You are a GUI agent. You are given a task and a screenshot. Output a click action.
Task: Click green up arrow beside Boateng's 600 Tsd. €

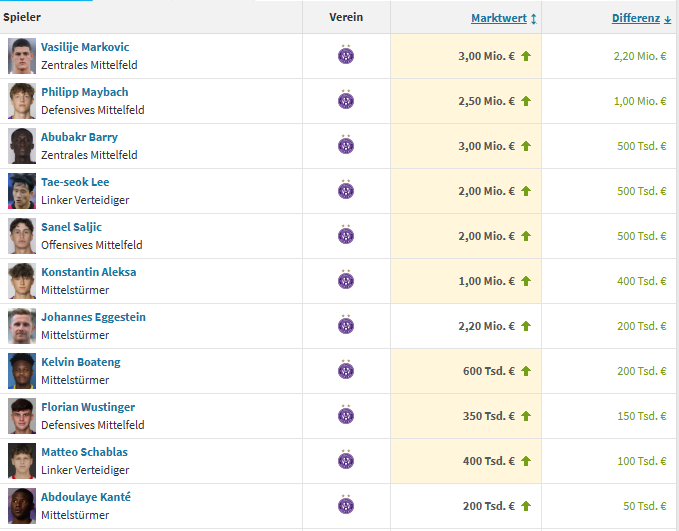pyautogui.click(x=526, y=371)
